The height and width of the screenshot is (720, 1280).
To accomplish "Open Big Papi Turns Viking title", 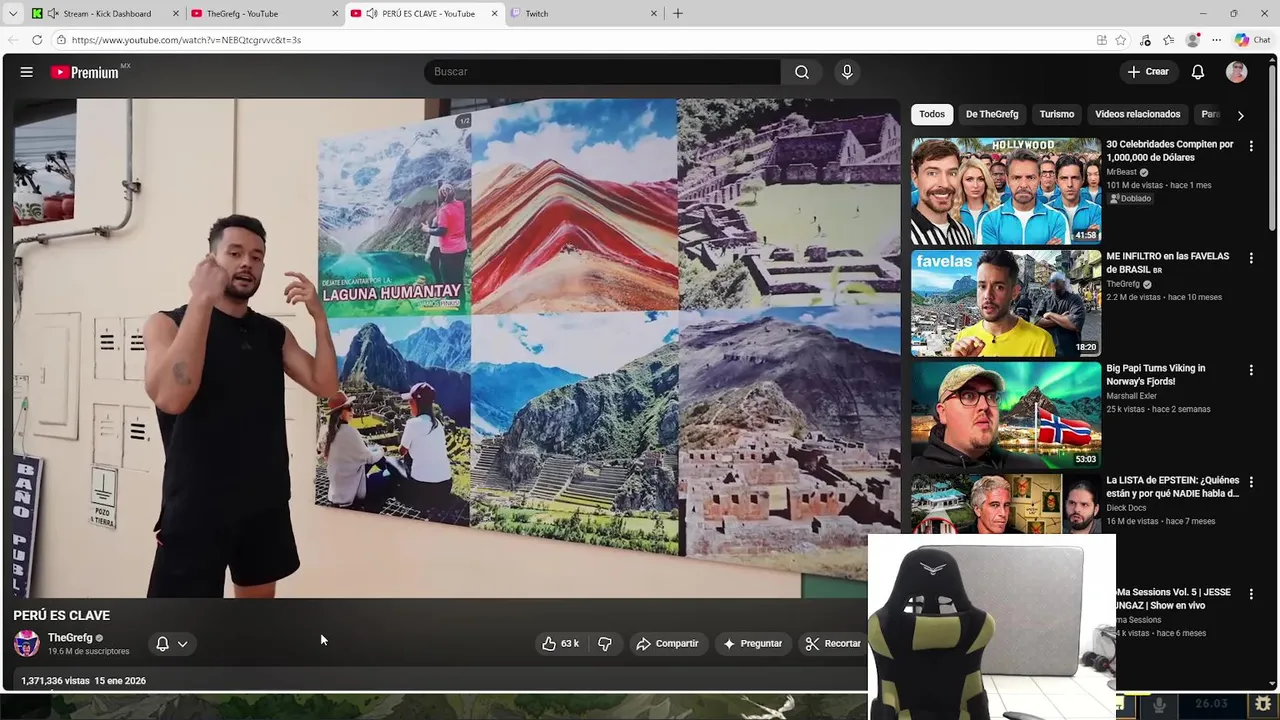I will click(1155, 375).
